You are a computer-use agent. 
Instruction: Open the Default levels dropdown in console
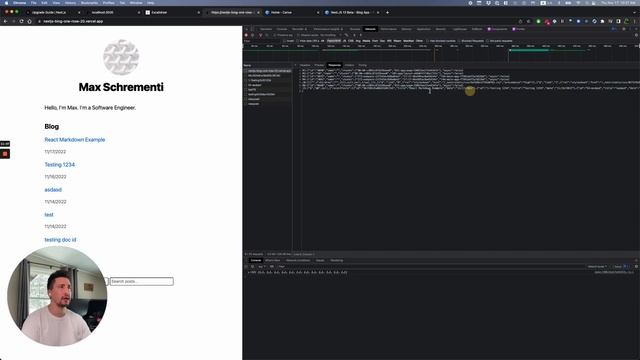[x=597, y=267]
